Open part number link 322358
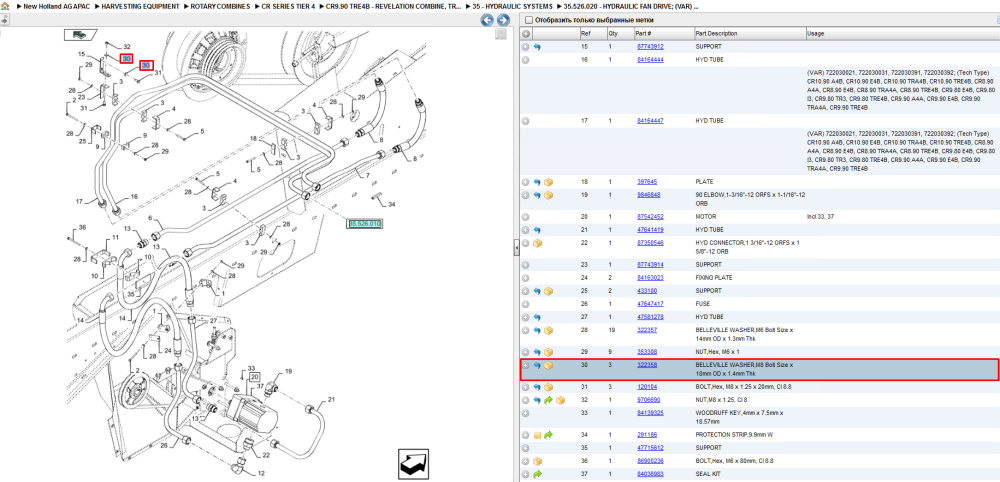This screenshot has width=1000, height=482. (x=648, y=365)
